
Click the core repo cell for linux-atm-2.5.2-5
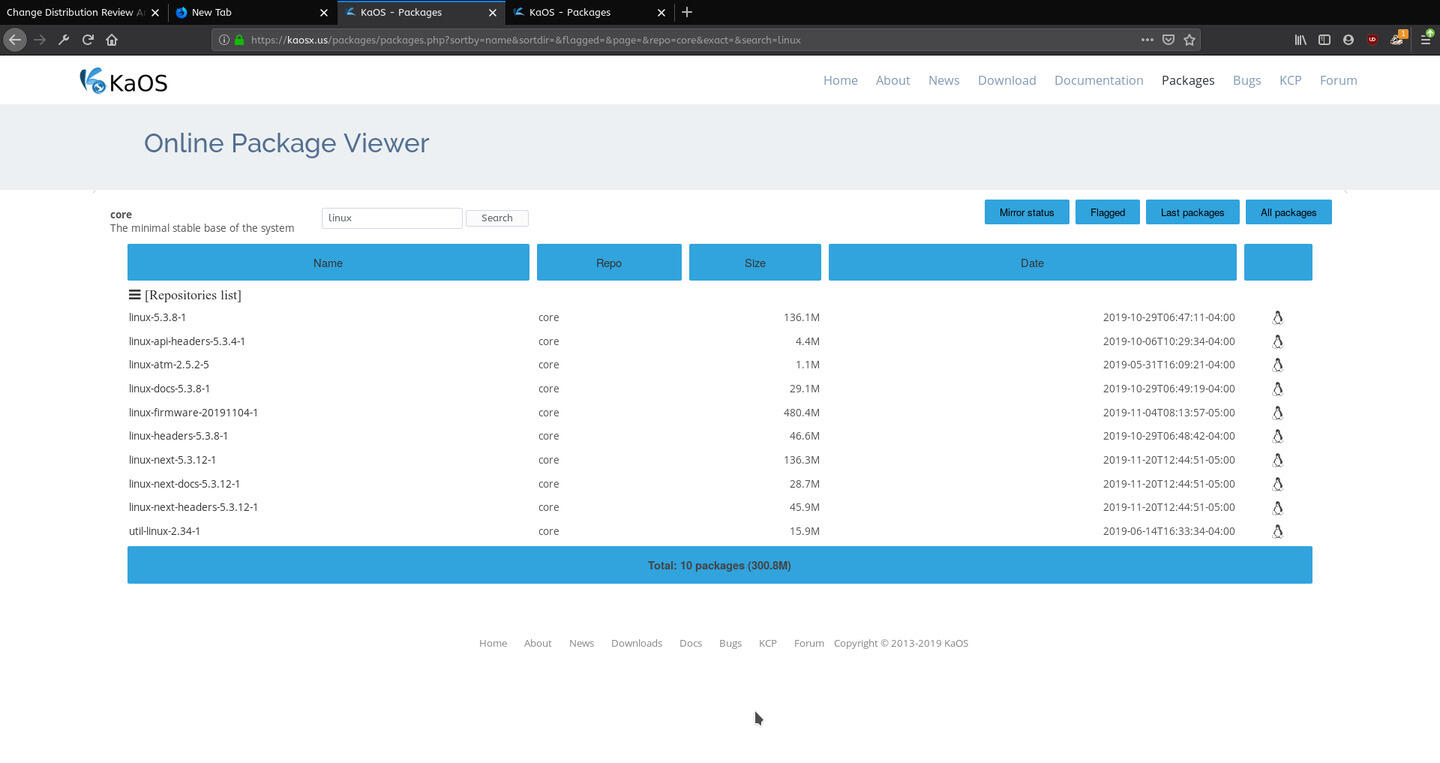tap(548, 365)
